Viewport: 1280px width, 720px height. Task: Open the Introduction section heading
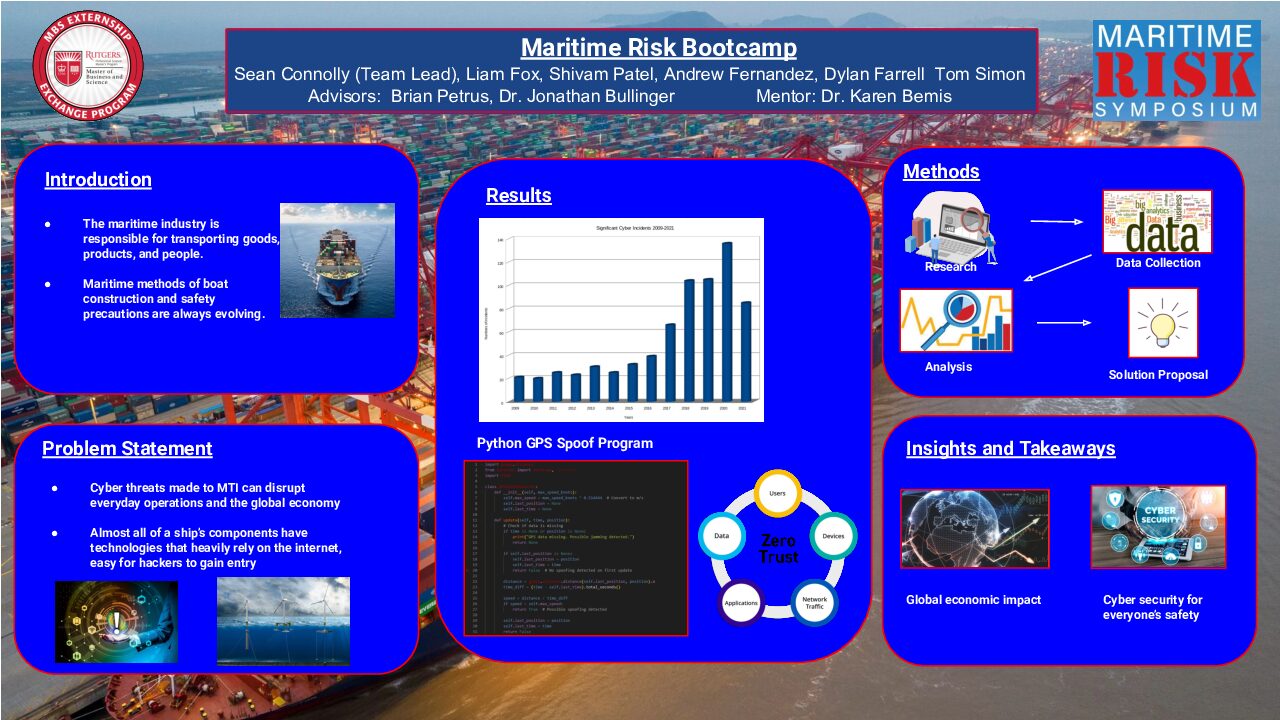pyautogui.click(x=97, y=179)
